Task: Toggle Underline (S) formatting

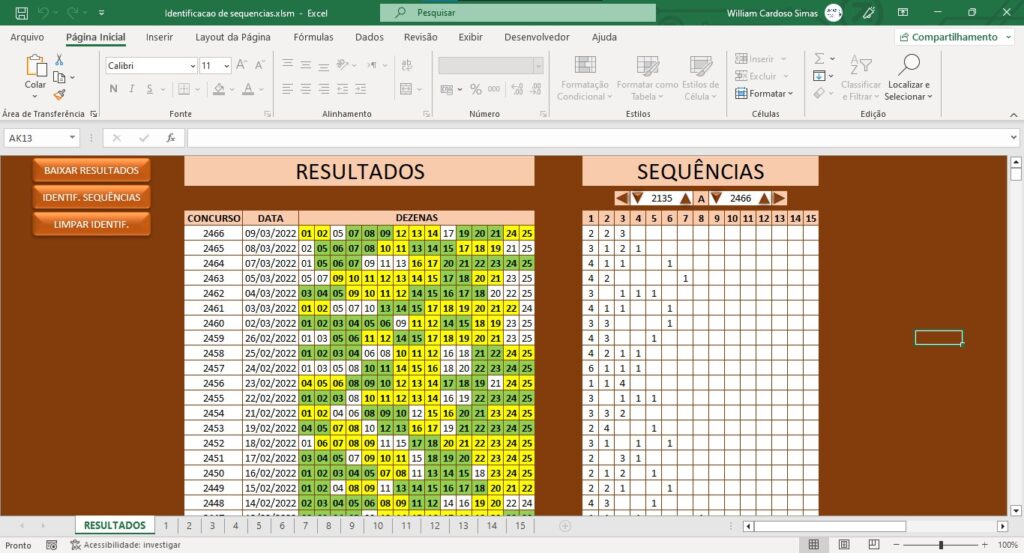Action: click(150, 89)
